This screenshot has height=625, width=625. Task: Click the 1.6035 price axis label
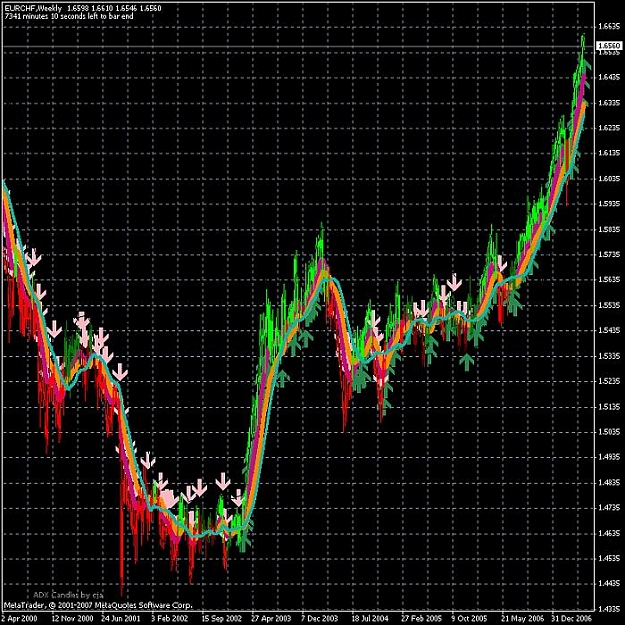point(609,179)
